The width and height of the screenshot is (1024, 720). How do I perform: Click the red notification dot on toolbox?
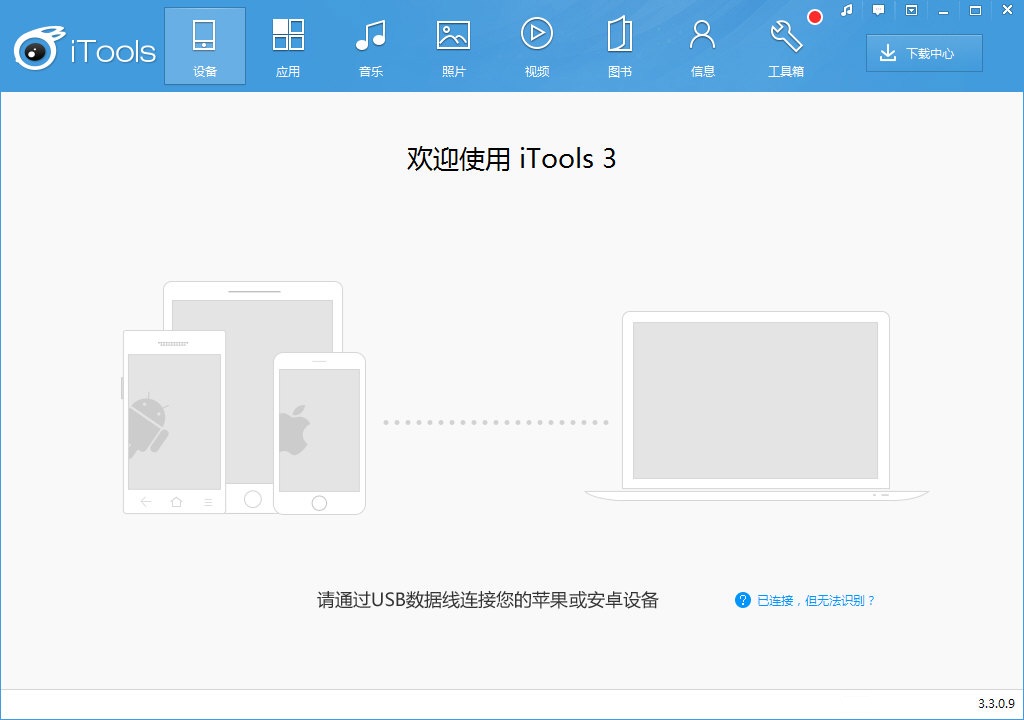tap(814, 17)
